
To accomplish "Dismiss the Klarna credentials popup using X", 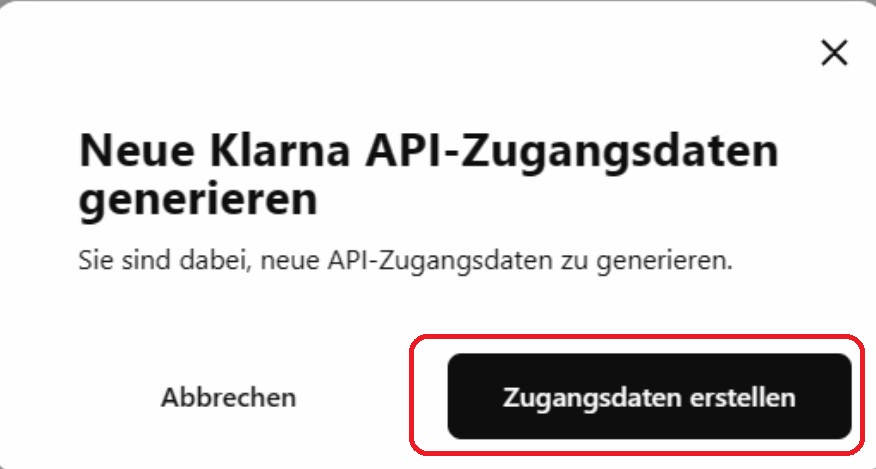I will click(x=834, y=53).
